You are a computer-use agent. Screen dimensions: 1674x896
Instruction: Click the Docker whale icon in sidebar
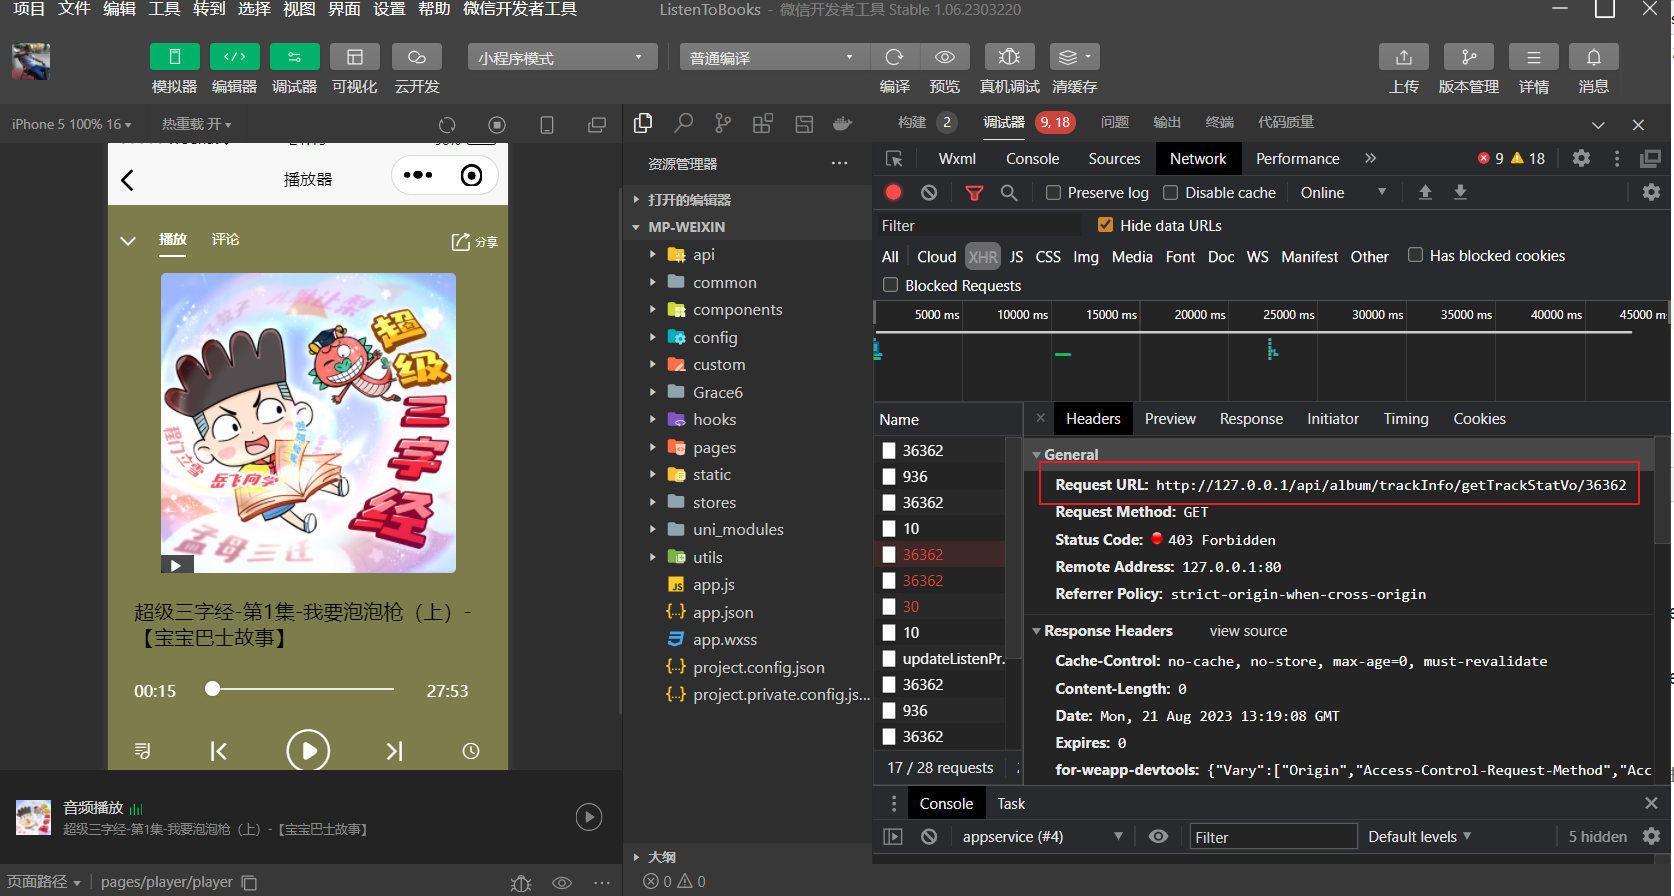click(x=843, y=123)
